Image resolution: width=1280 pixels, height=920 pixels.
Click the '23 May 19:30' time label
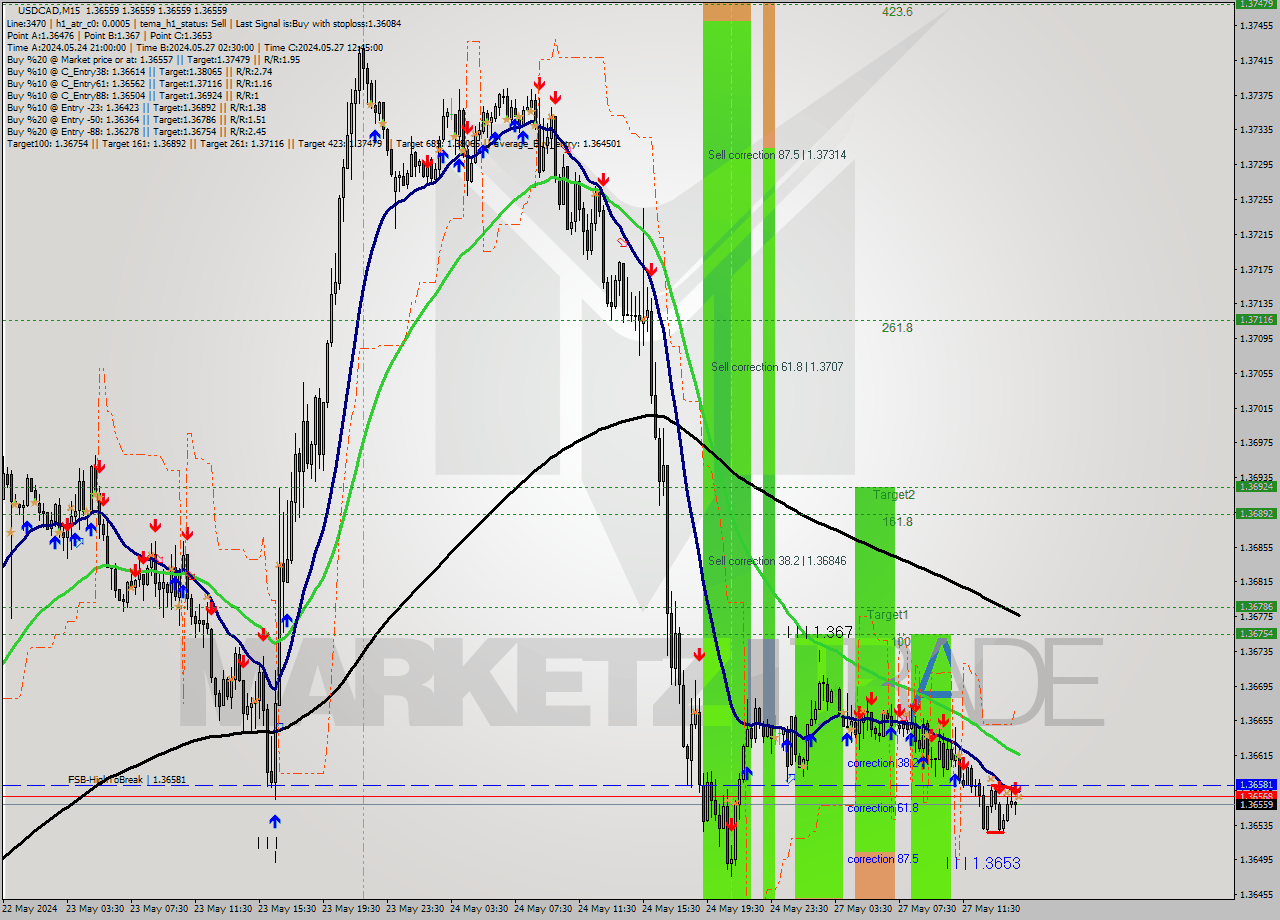point(351,909)
